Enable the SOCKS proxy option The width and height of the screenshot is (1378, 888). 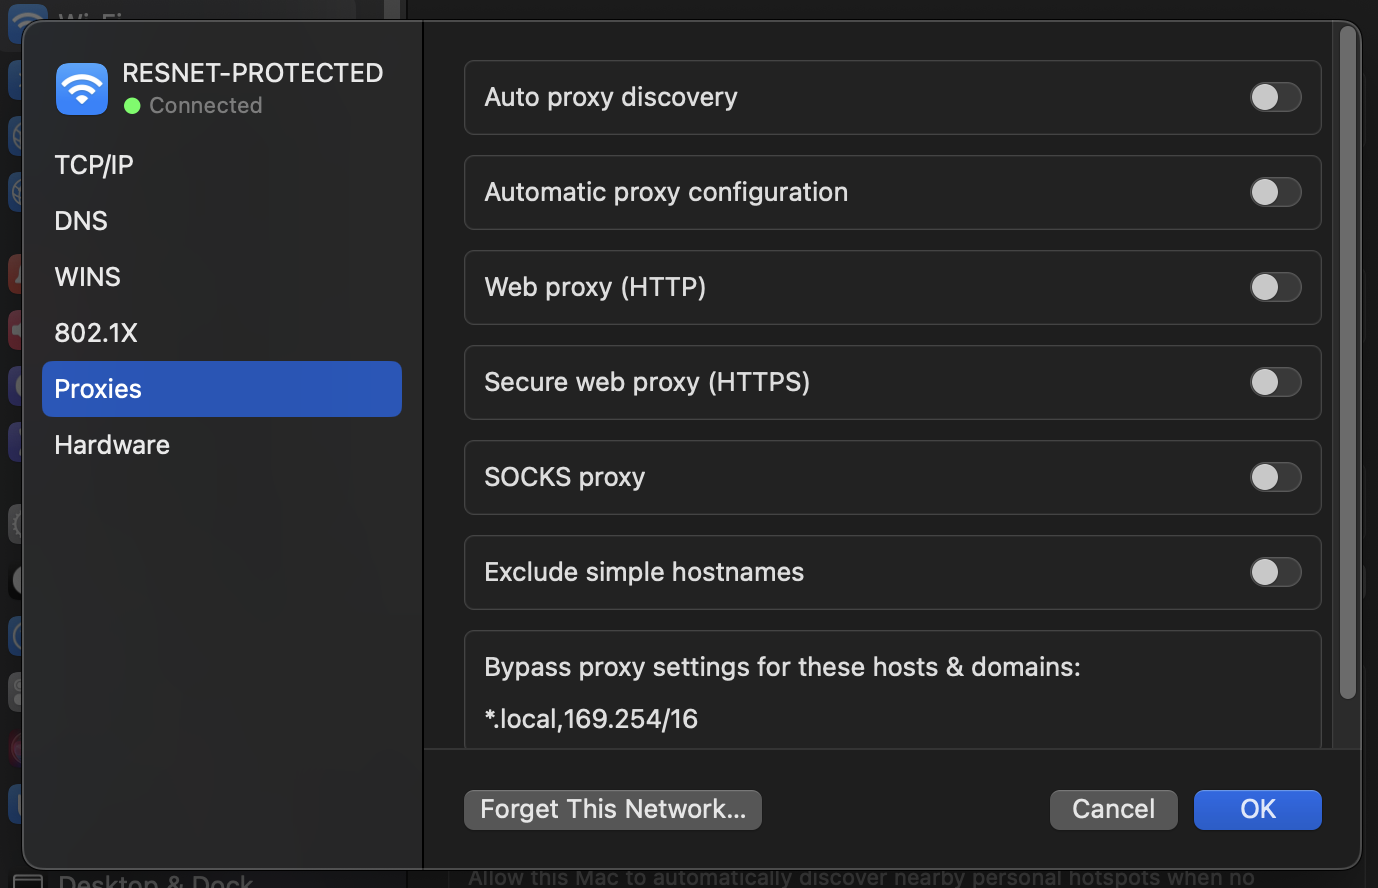click(1275, 477)
